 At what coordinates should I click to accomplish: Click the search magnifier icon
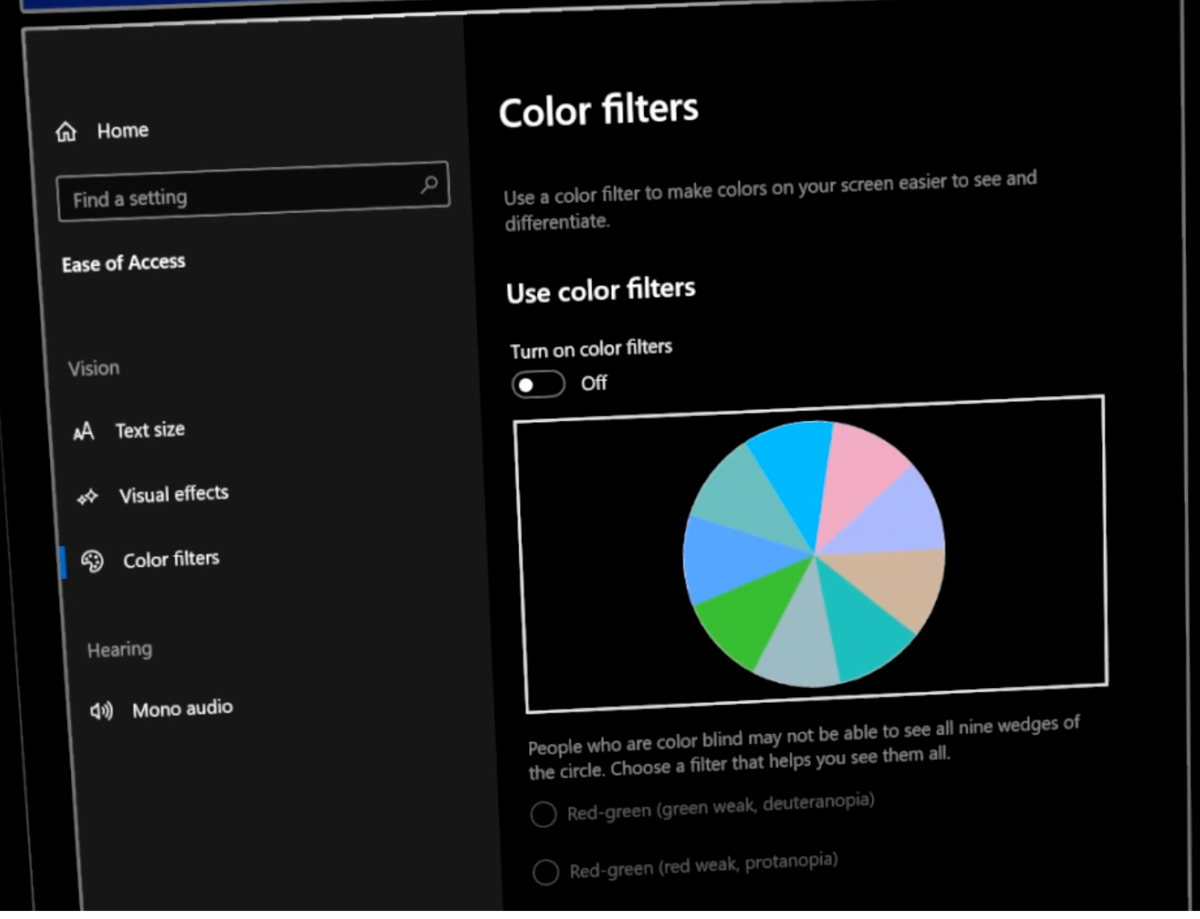pos(429,184)
